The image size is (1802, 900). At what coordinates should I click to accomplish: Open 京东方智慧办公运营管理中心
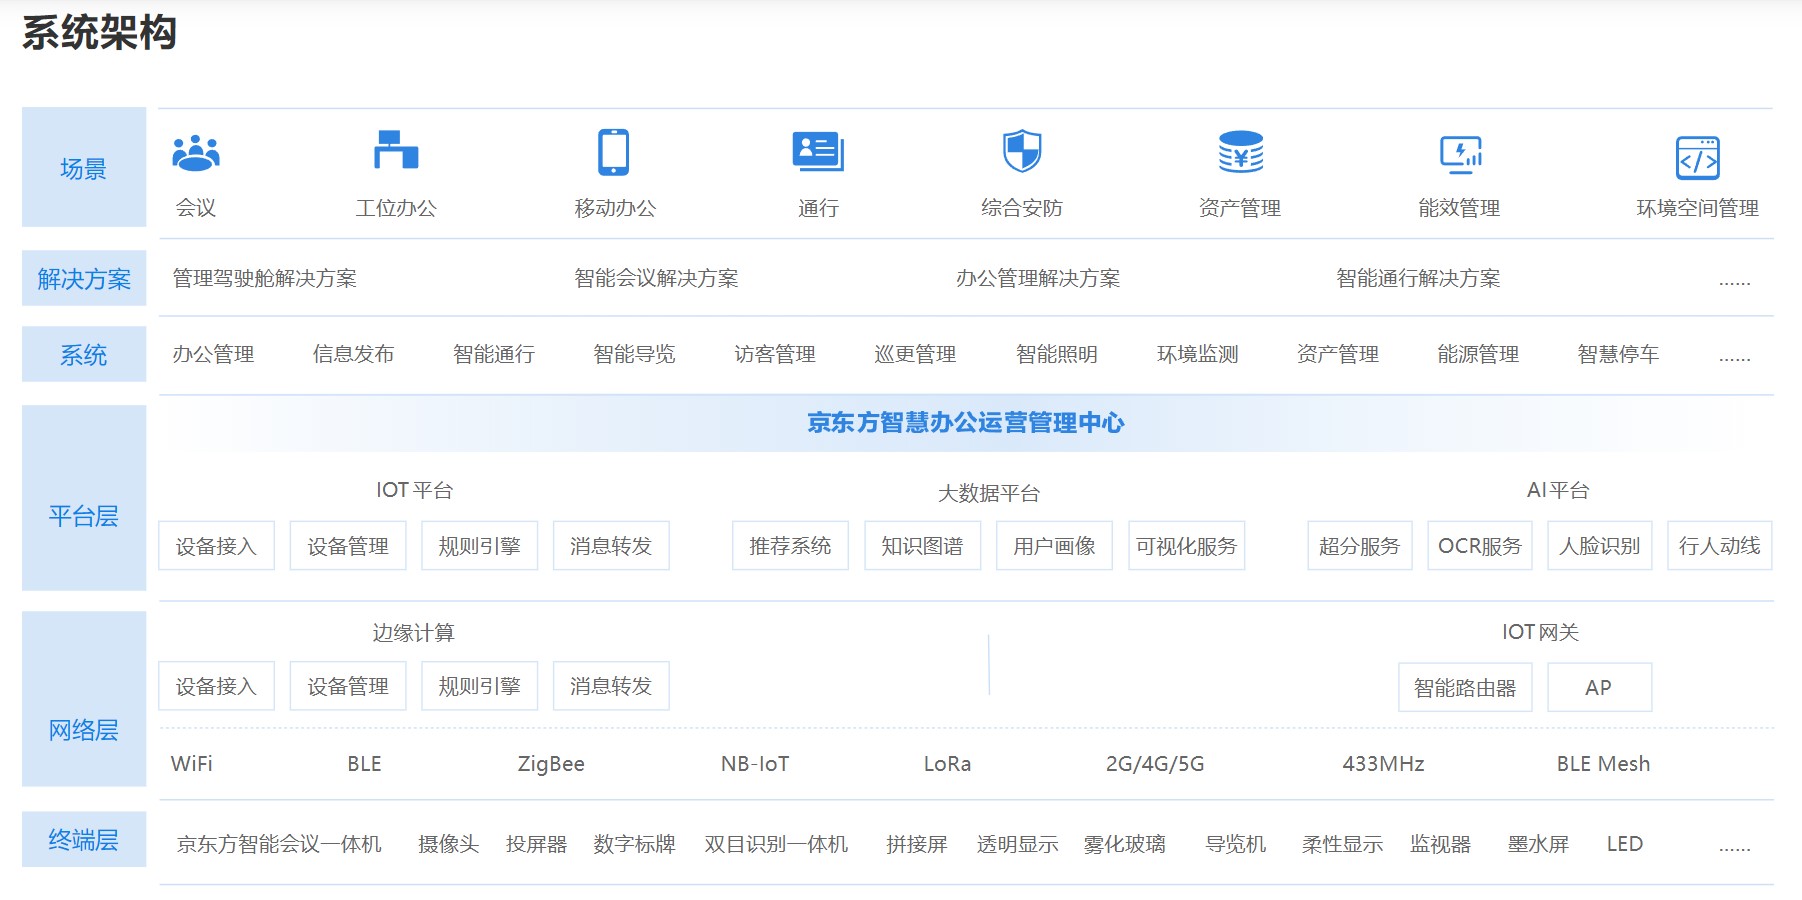tap(962, 423)
